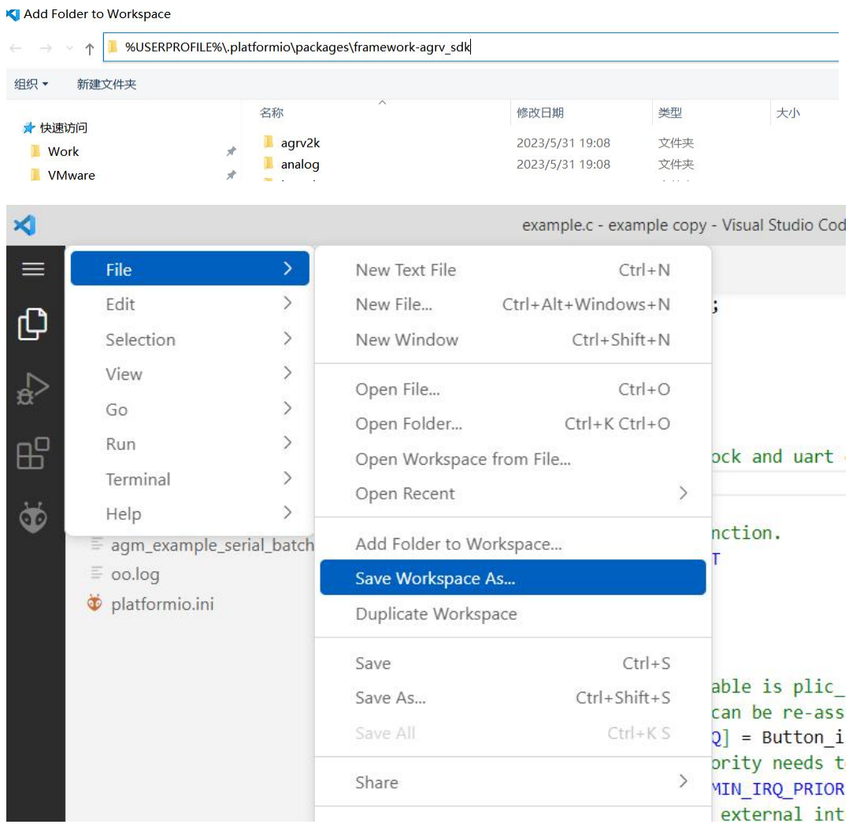Screen dimensions: 860x828
Task: Expand the Edit menu
Action: (x=190, y=304)
